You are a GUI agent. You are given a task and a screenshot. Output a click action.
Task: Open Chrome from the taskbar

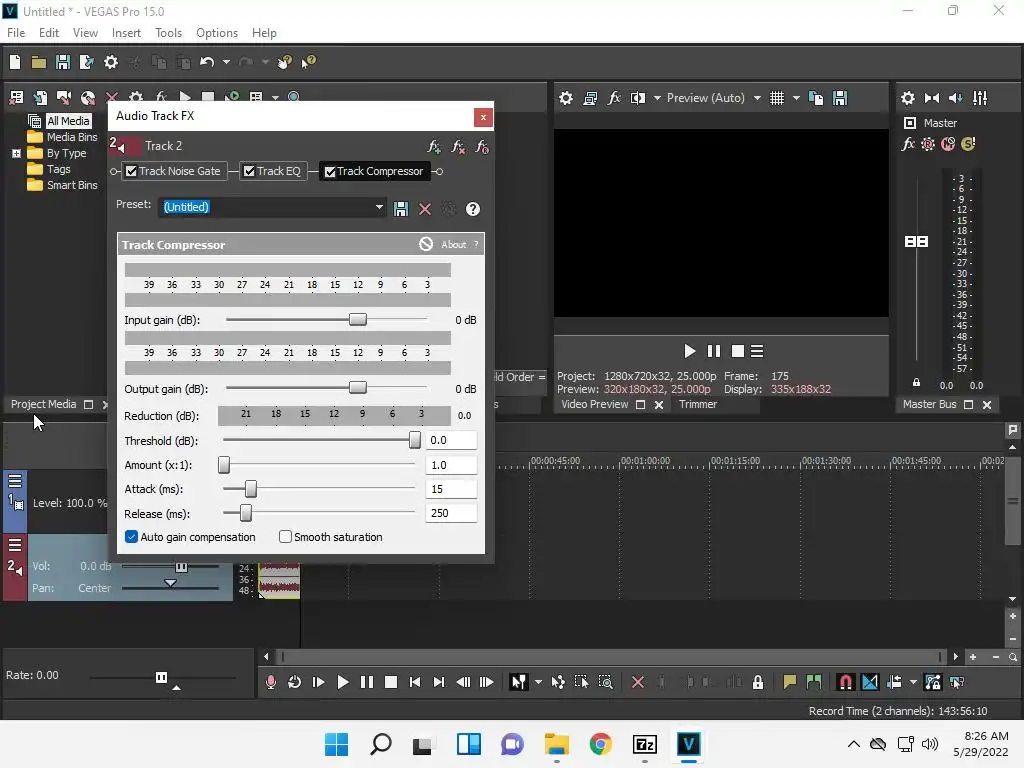pyautogui.click(x=600, y=744)
